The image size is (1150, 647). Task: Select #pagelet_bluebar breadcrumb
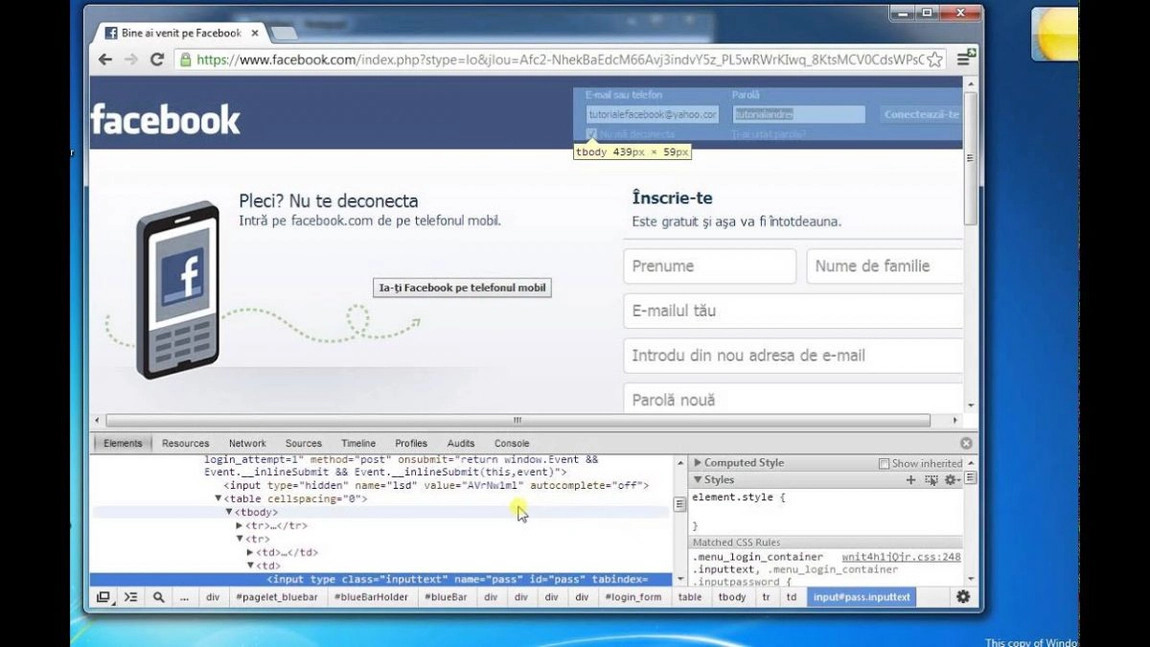[x=277, y=597]
